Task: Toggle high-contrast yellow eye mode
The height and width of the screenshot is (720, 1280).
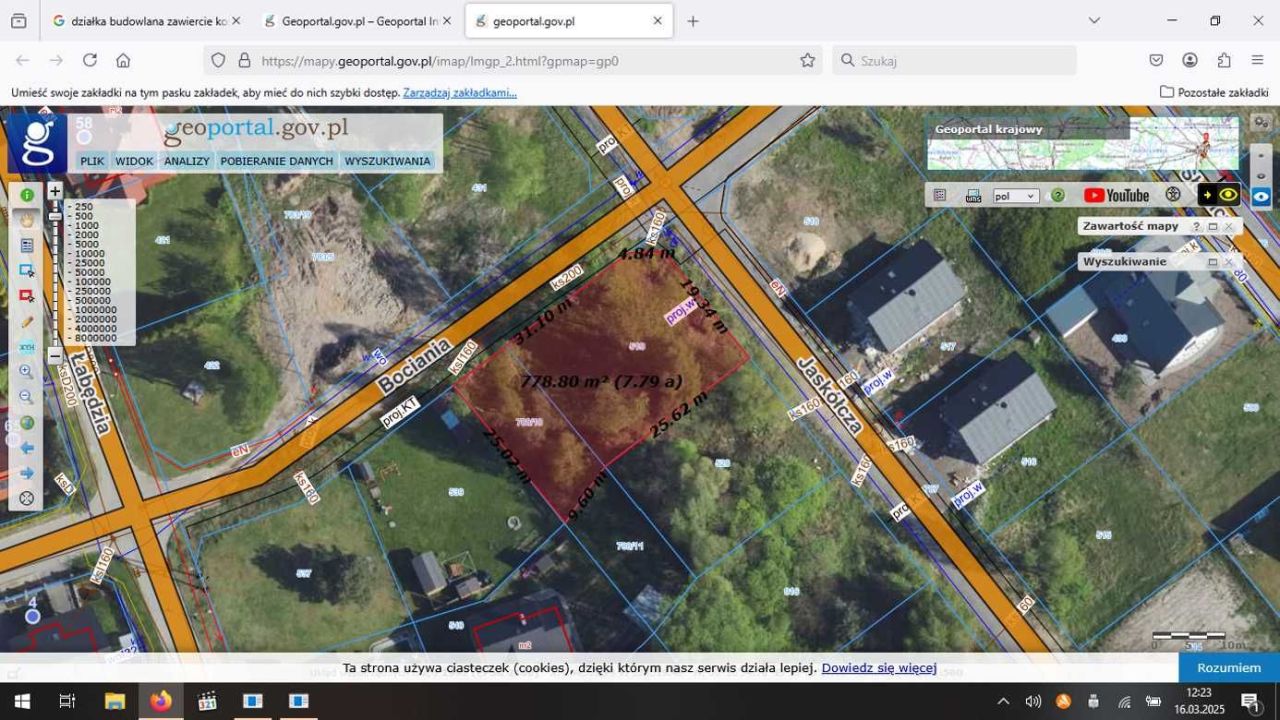Action: point(1229,195)
